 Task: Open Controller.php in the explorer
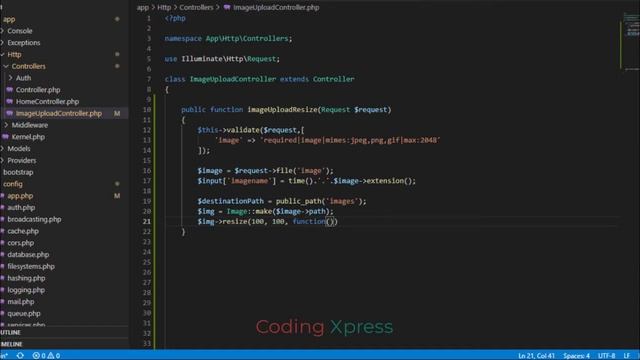38,90
